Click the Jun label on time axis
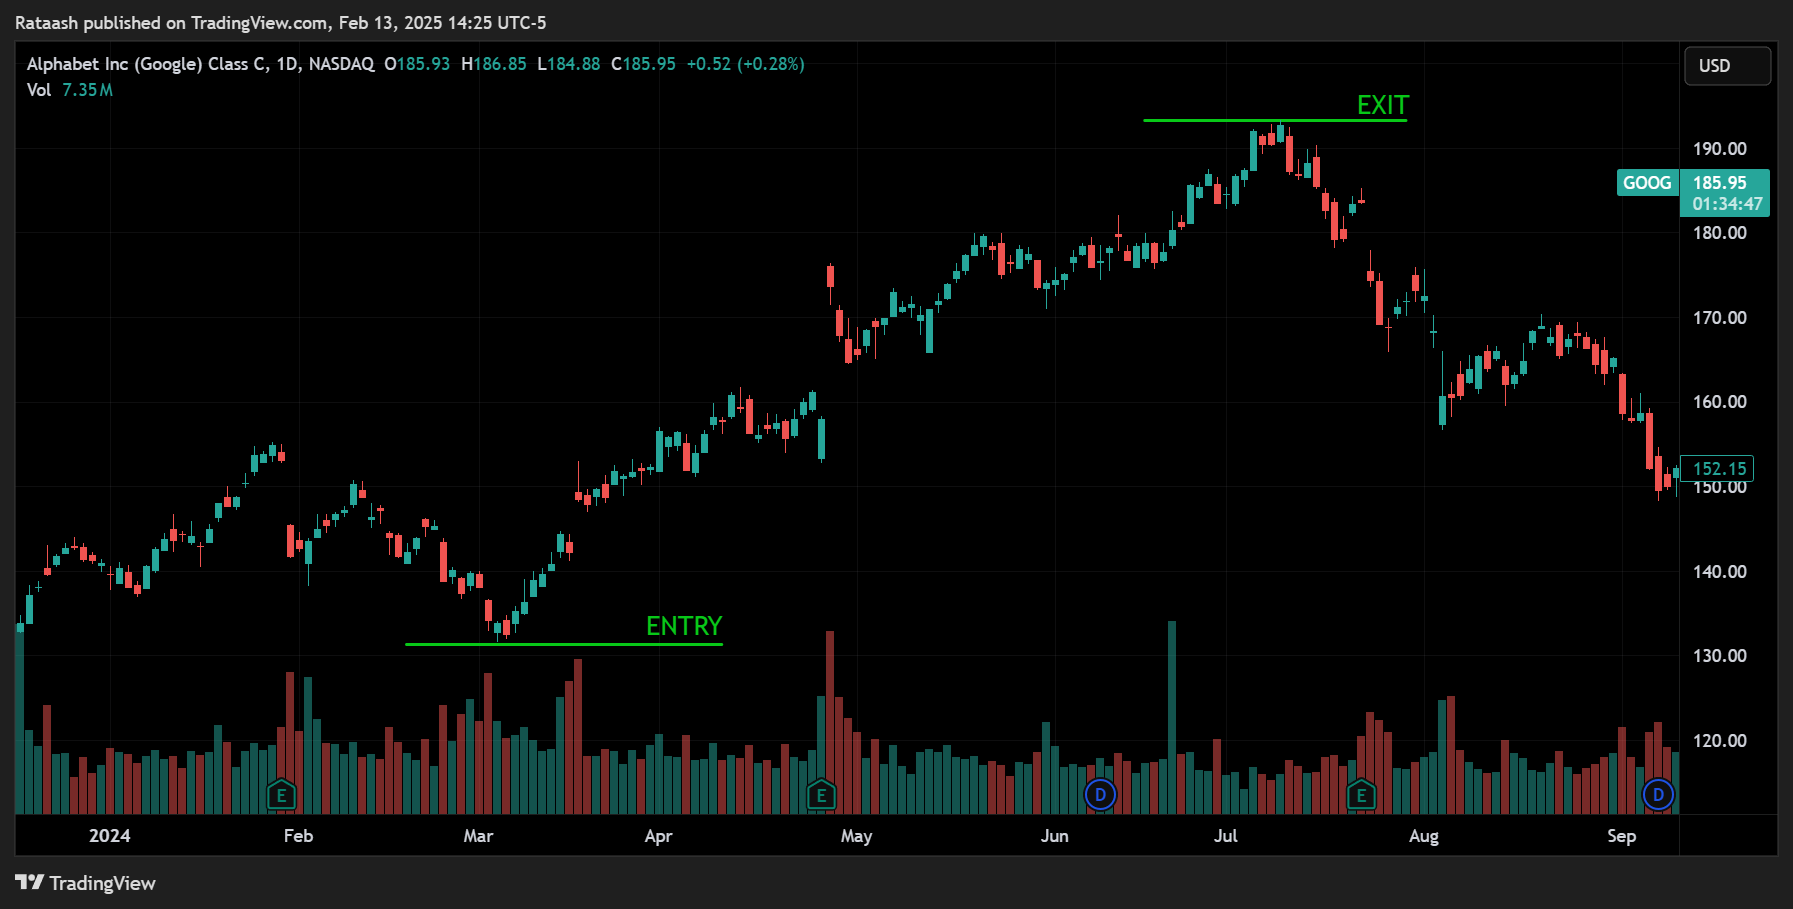The height and width of the screenshot is (909, 1793). 1054,836
